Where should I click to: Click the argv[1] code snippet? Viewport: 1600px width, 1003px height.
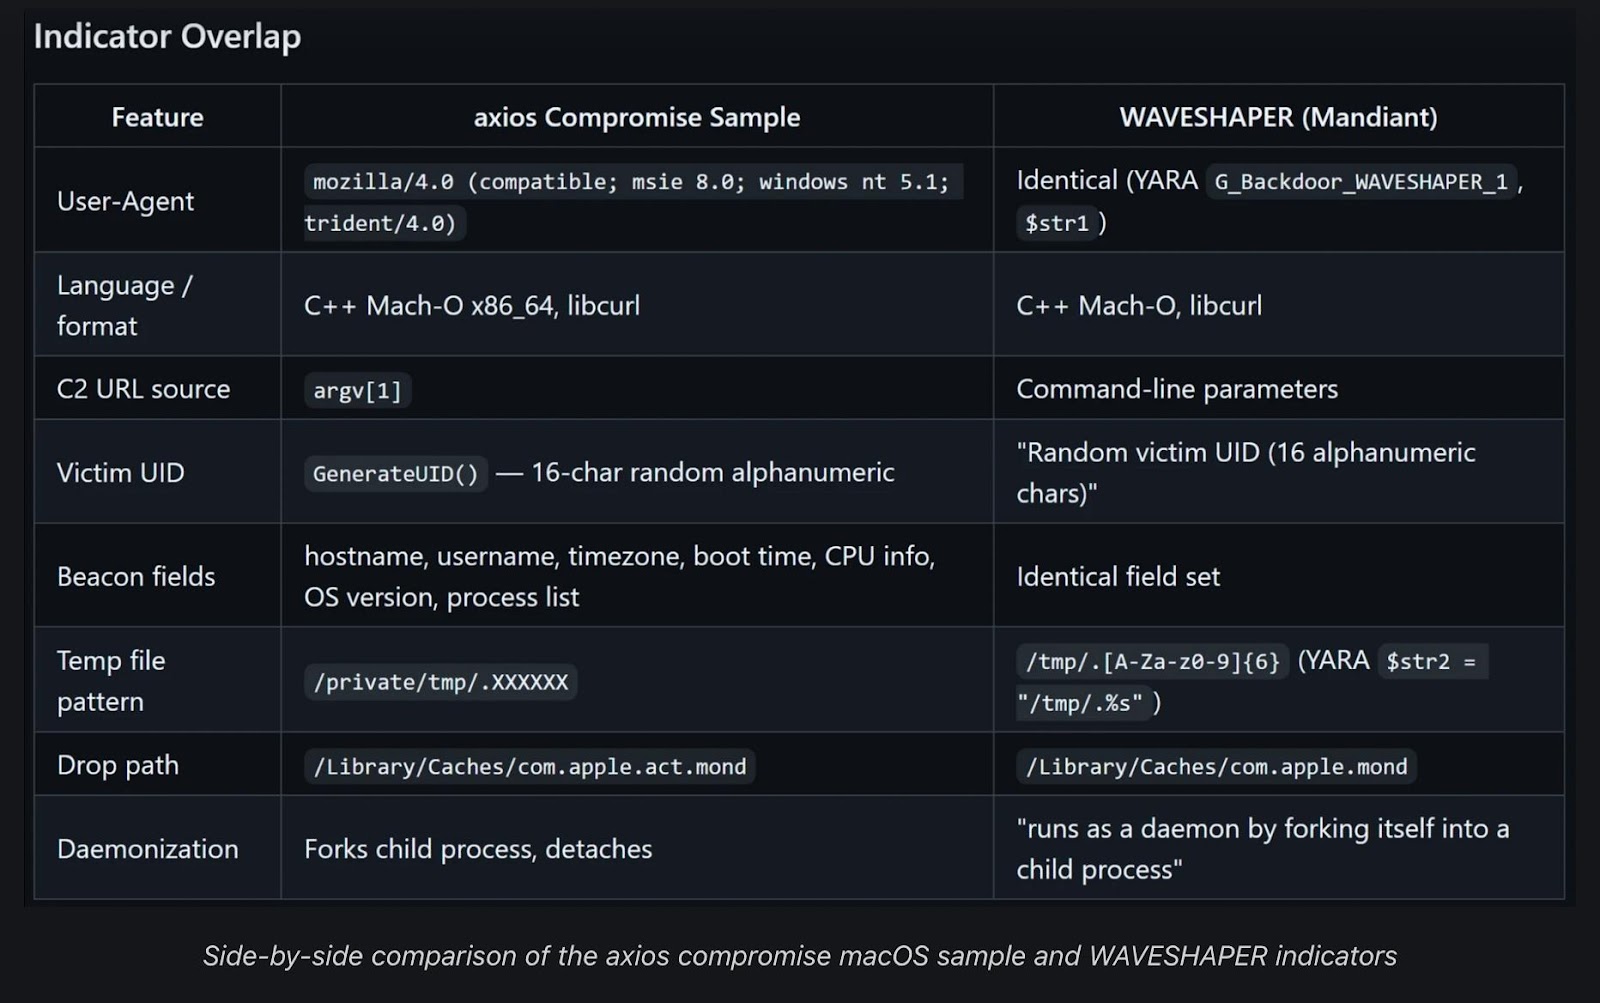[357, 390]
